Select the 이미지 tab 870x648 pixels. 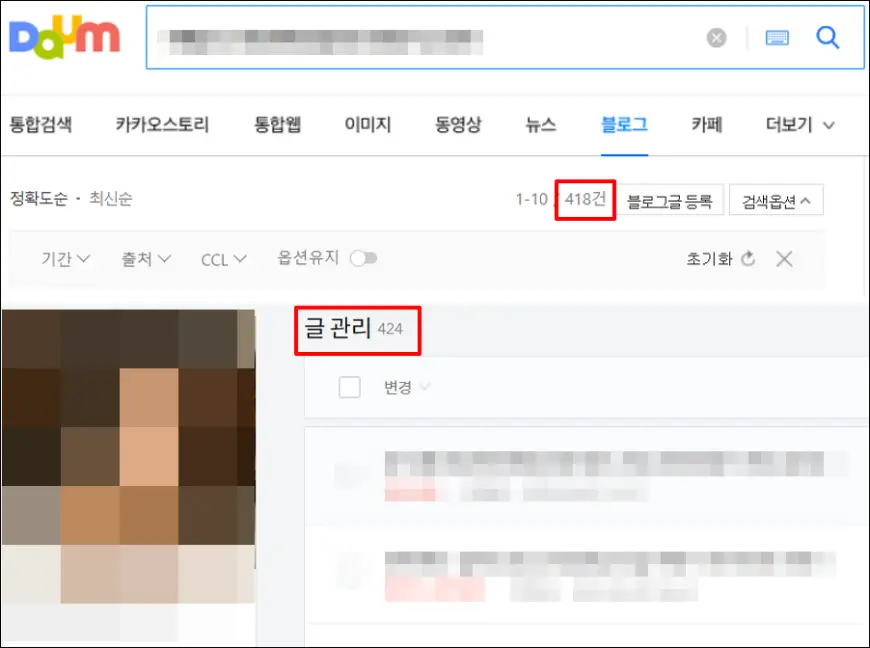(x=367, y=125)
